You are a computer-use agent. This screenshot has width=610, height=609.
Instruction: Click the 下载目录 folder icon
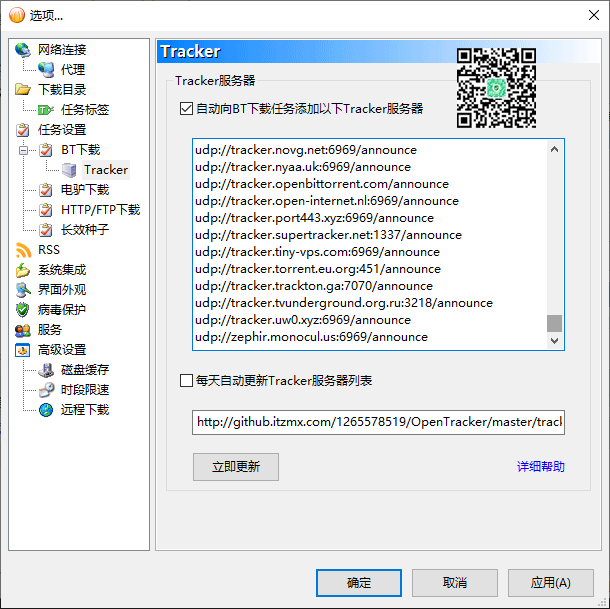[x=23, y=90]
